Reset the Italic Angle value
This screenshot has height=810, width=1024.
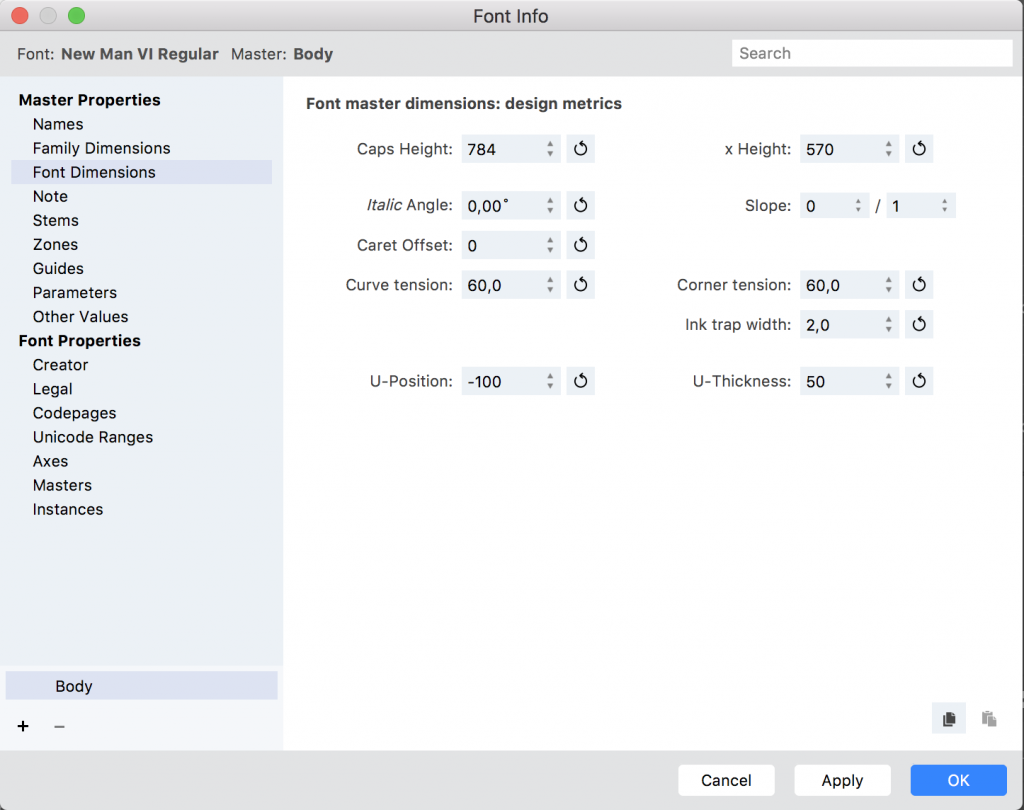coord(580,205)
